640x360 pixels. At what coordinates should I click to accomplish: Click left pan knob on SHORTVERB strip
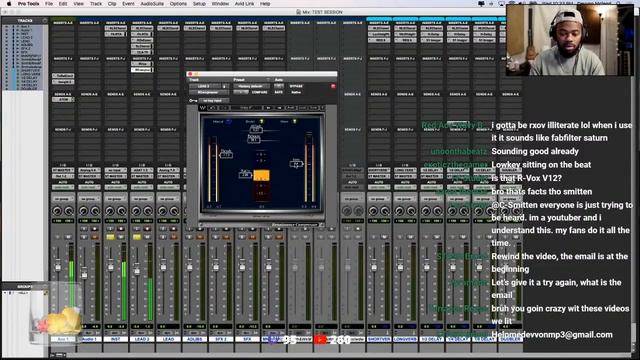tap(373, 211)
